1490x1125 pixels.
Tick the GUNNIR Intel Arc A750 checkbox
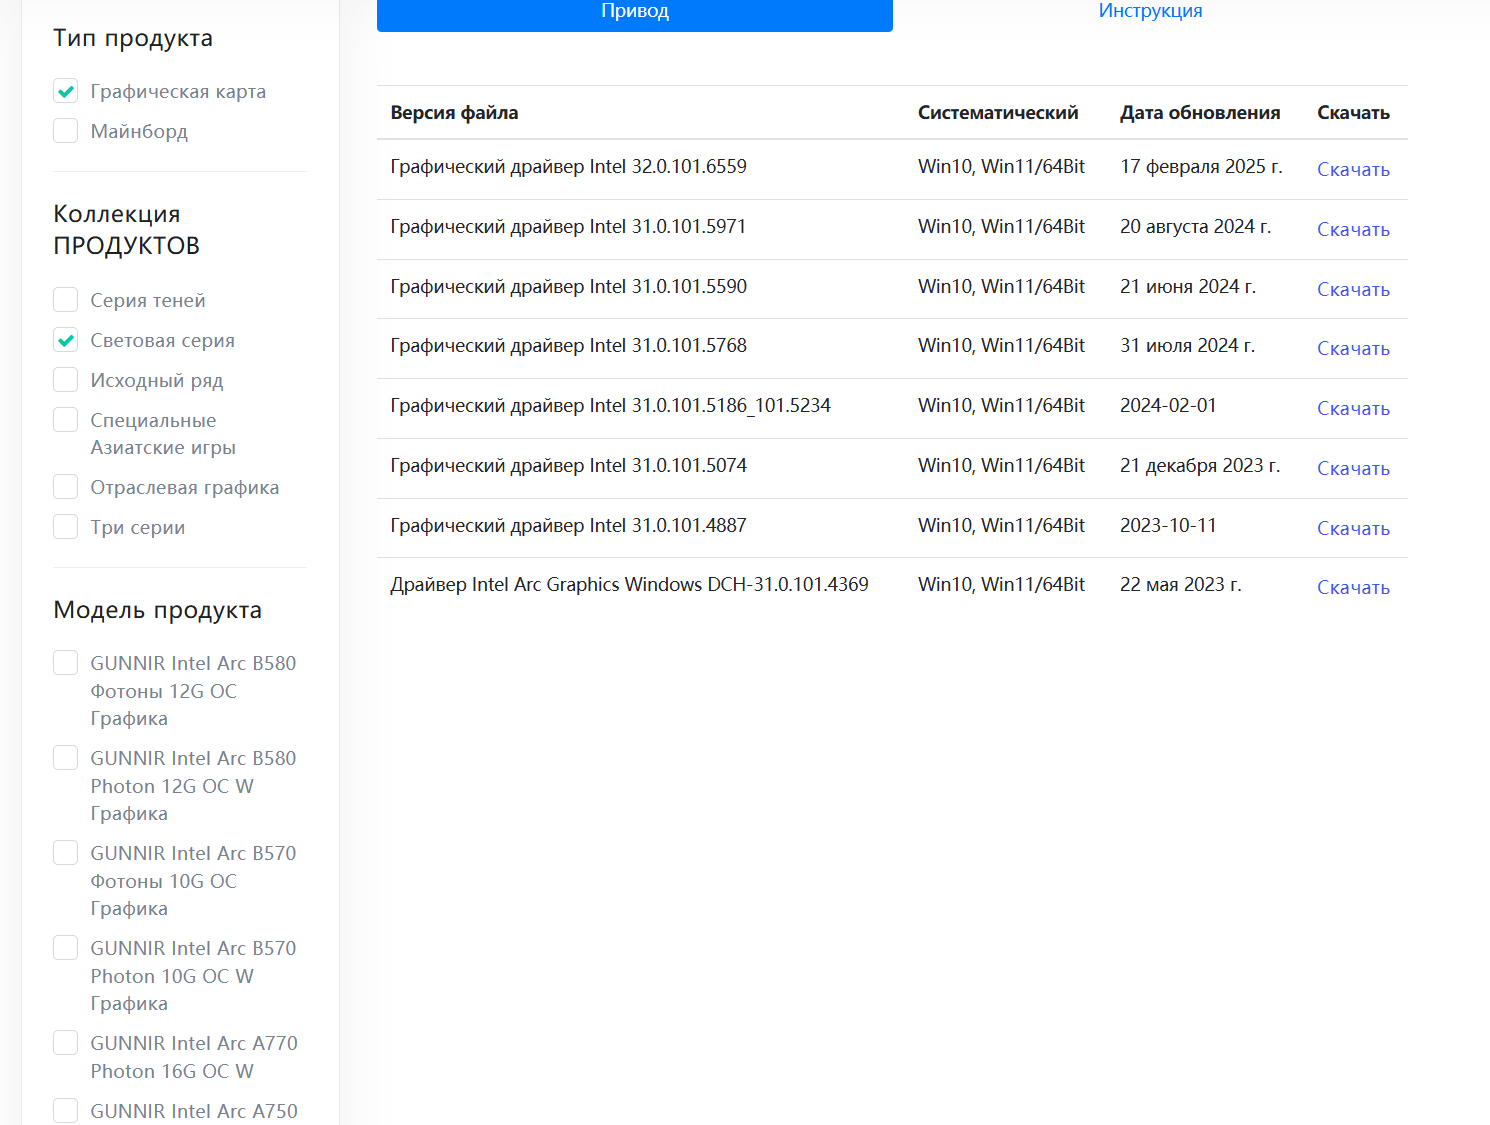pyautogui.click(x=66, y=1111)
